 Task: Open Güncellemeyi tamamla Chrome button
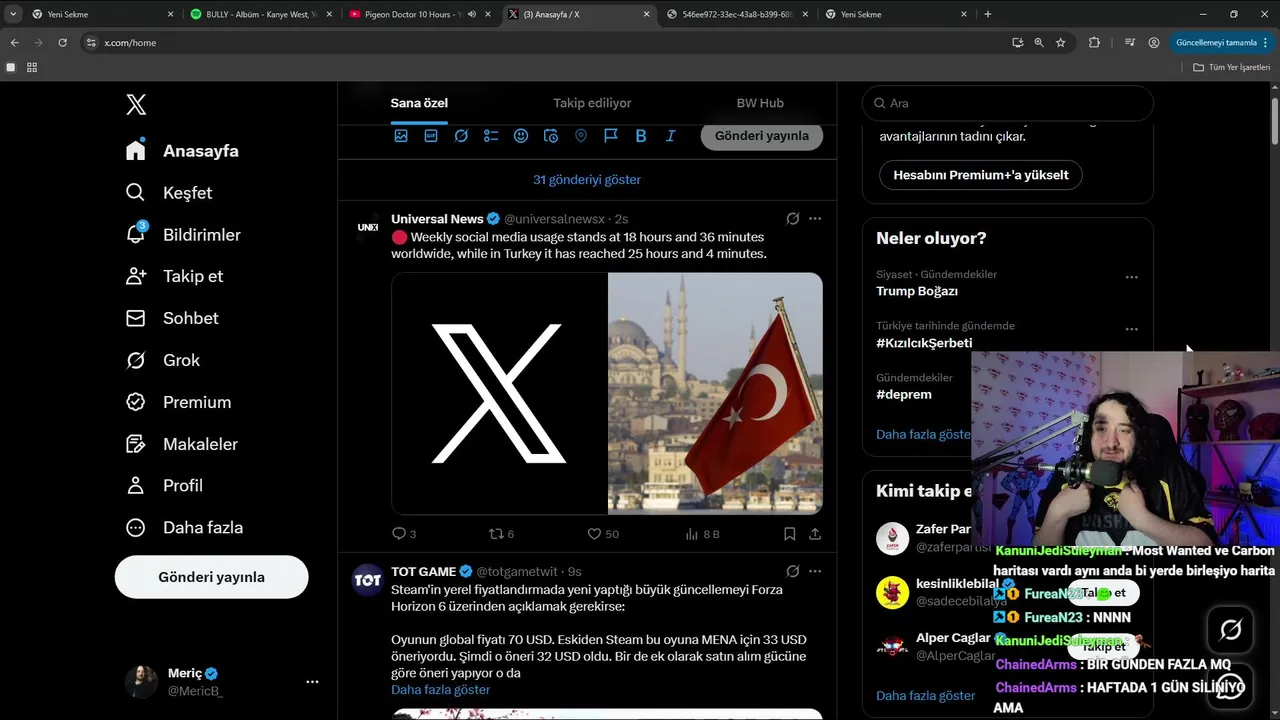coord(1220,43)
